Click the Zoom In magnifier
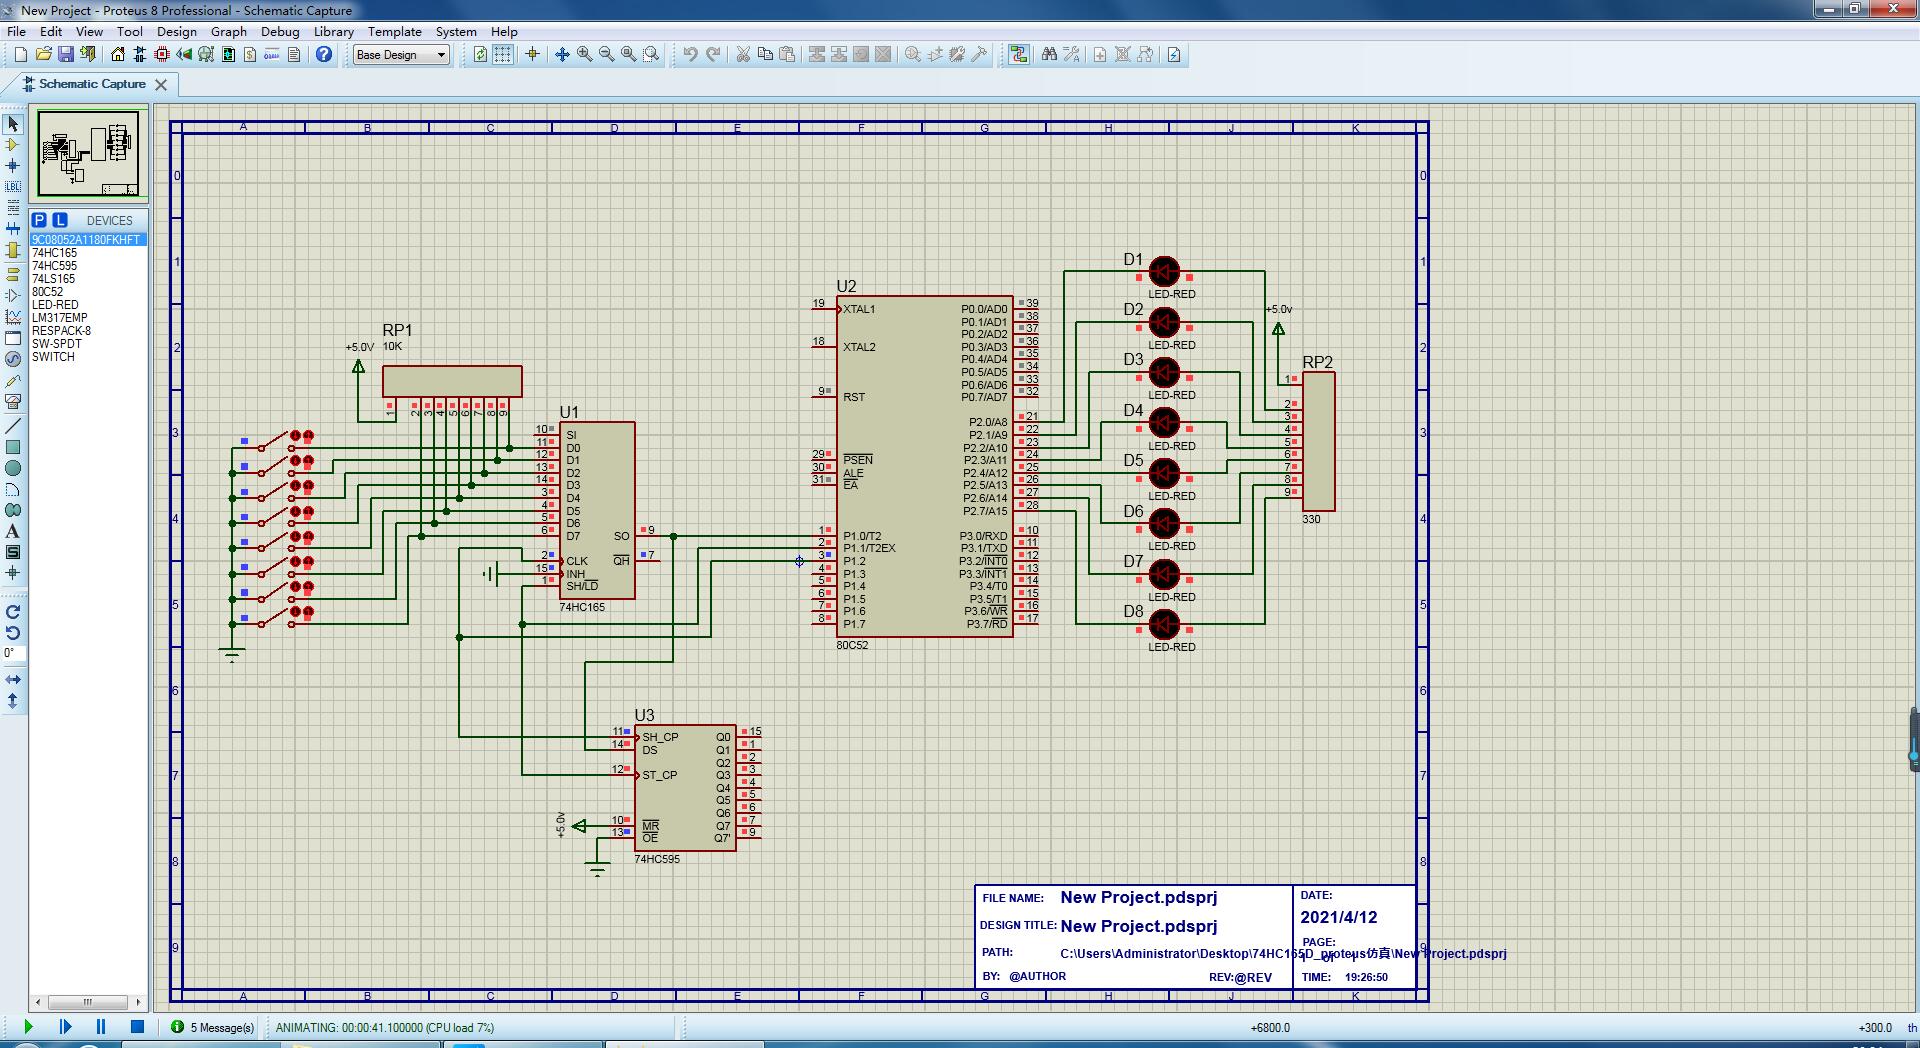The image size is (1920, 1048). click(x=584, y=55)
